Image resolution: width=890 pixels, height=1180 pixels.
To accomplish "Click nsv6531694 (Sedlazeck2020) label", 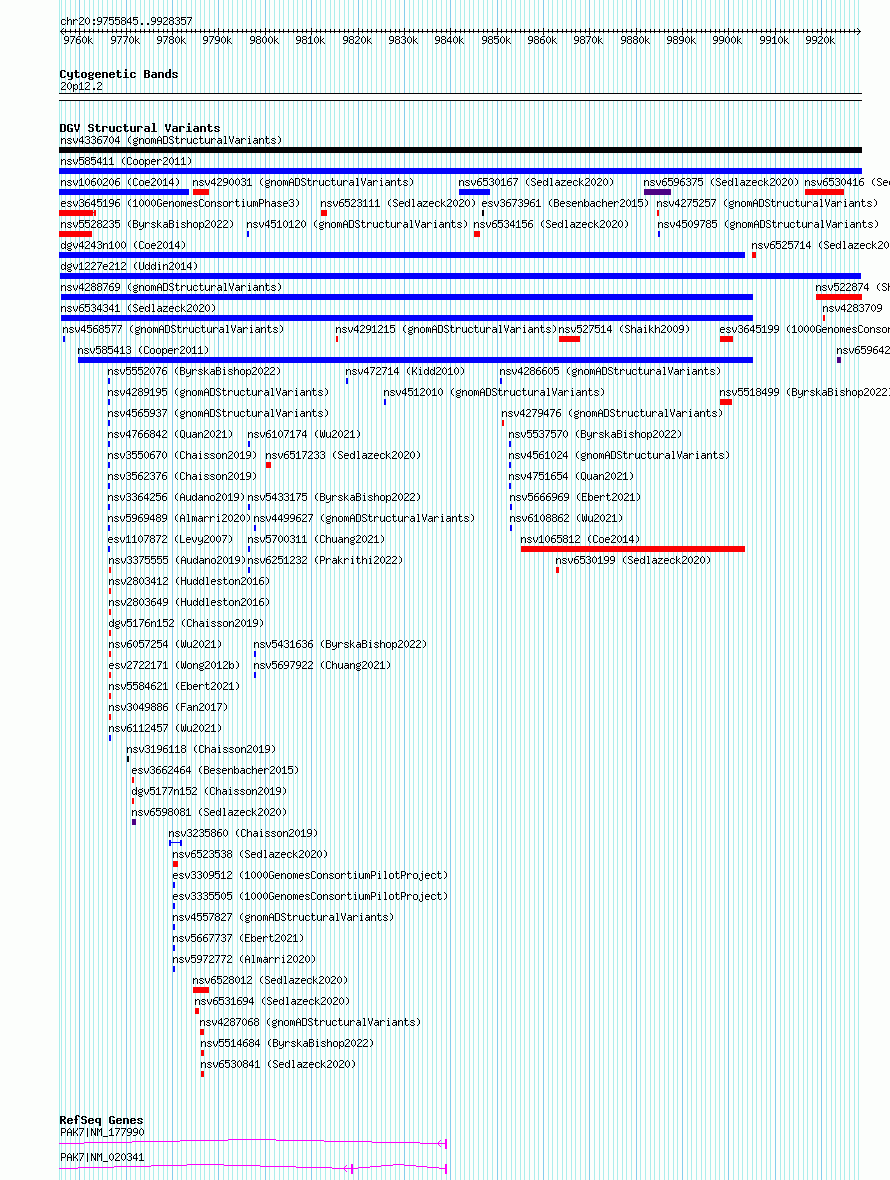I will tap(272, 1004).
